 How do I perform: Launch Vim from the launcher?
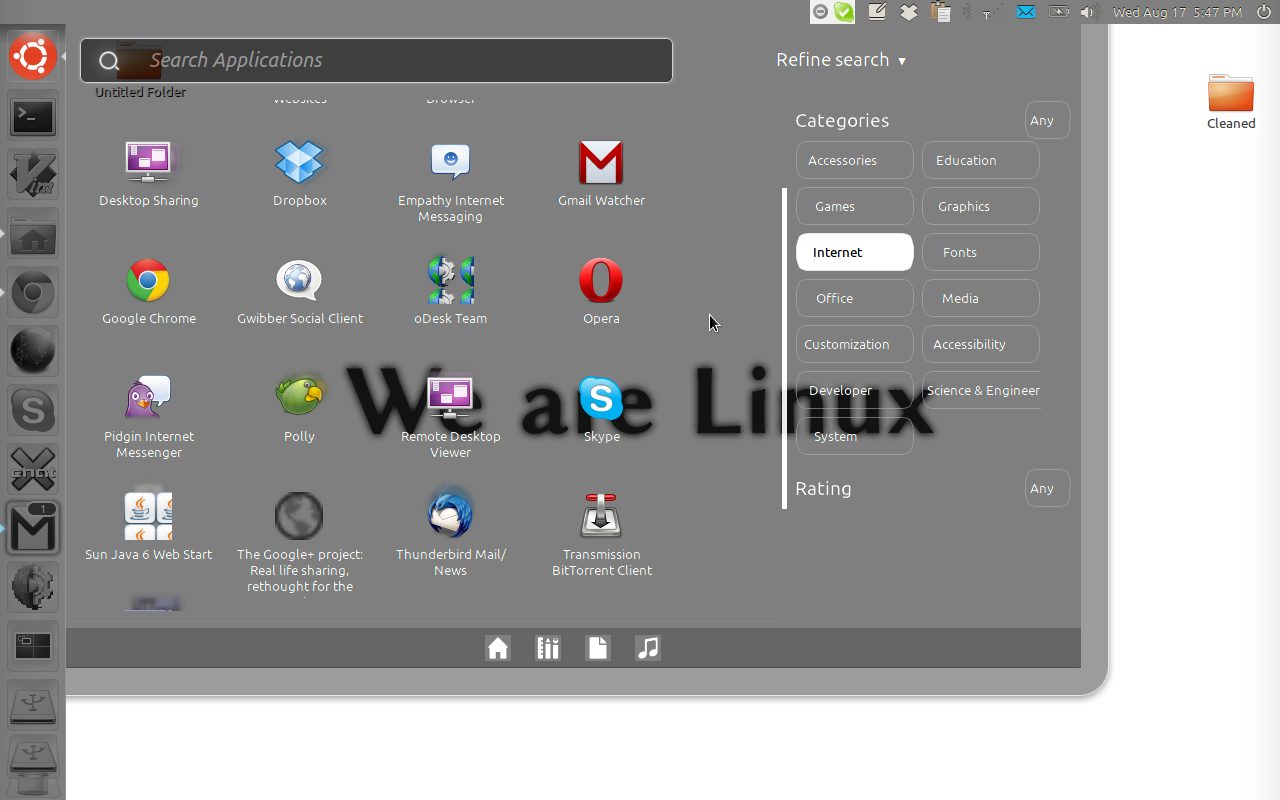click(x=33, y=176)
